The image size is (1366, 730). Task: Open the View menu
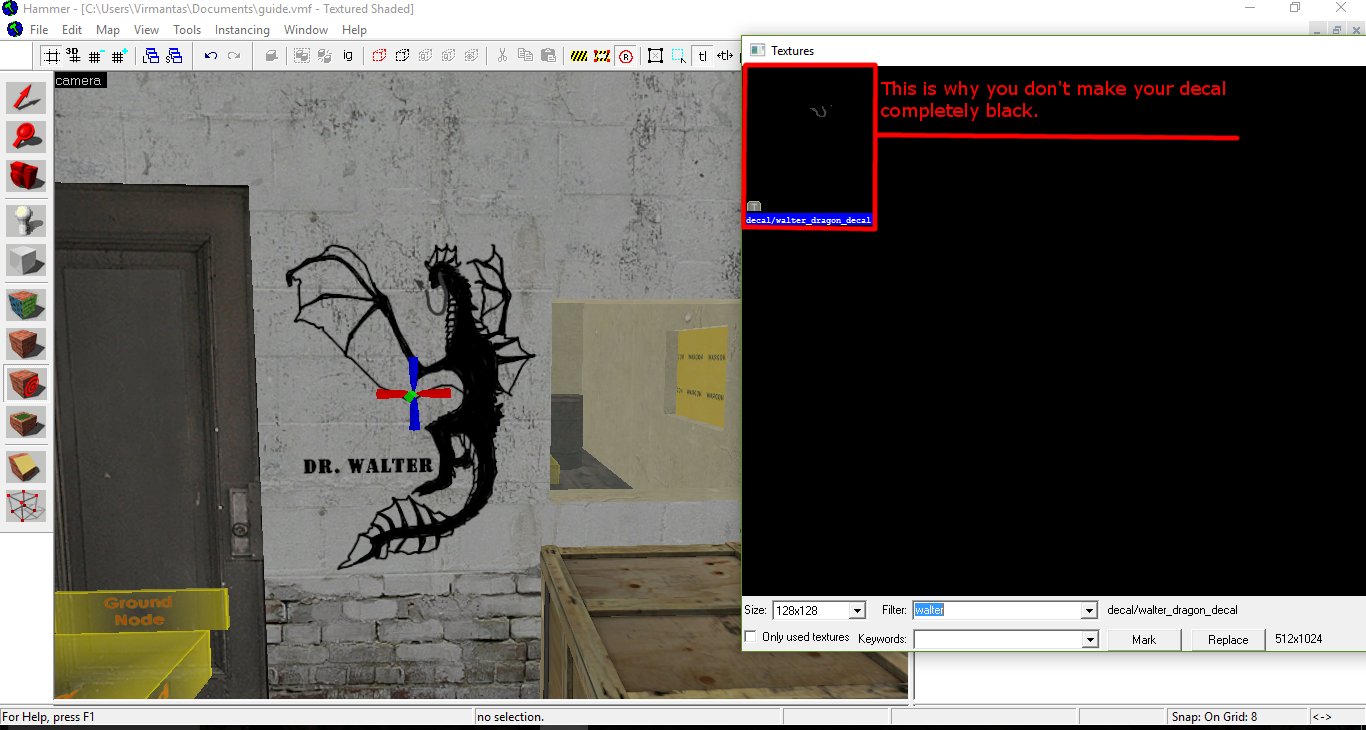[147, 30]
